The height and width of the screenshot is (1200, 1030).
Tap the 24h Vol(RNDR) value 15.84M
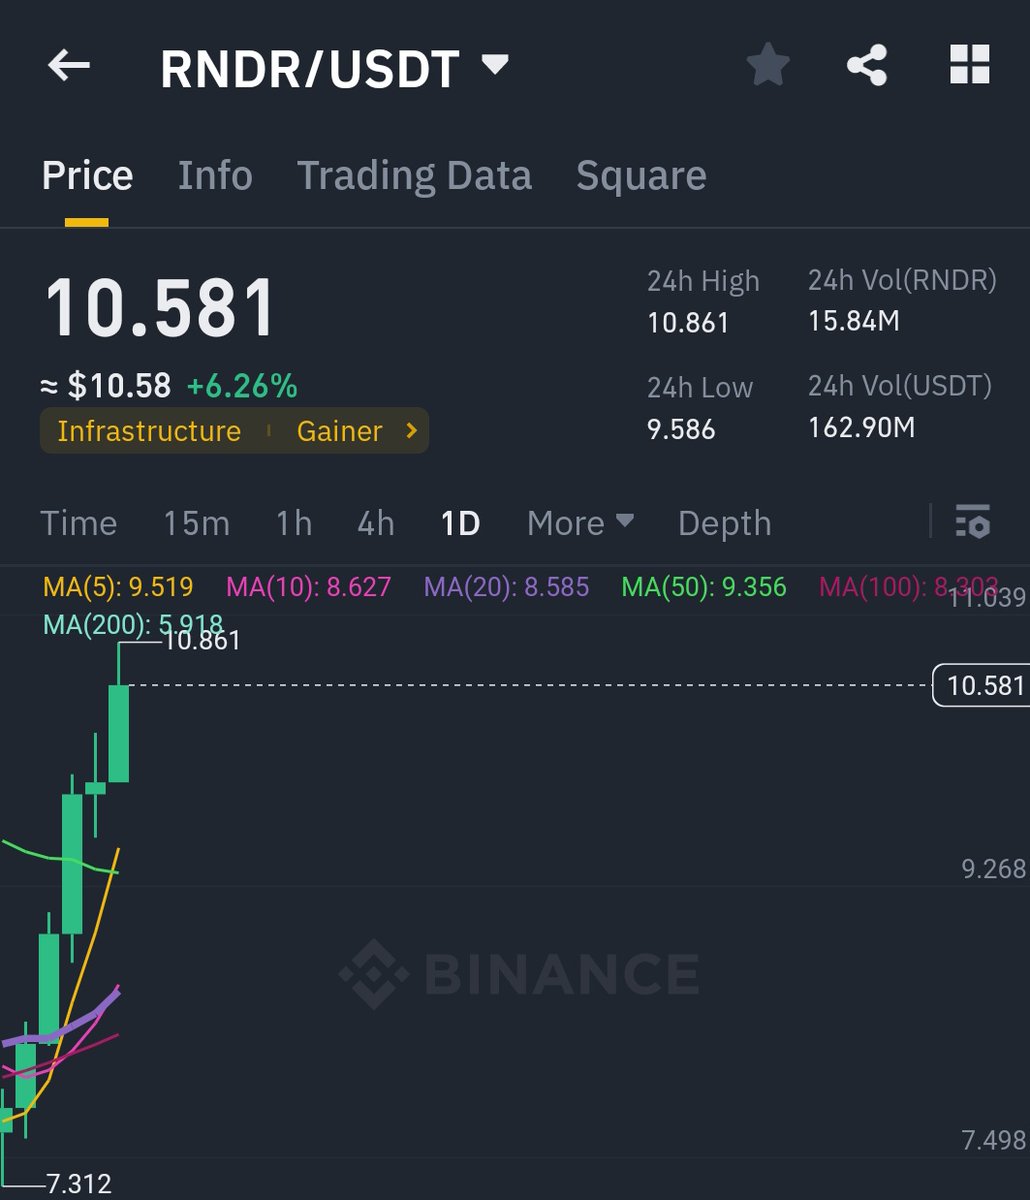[x=854, y=321]
